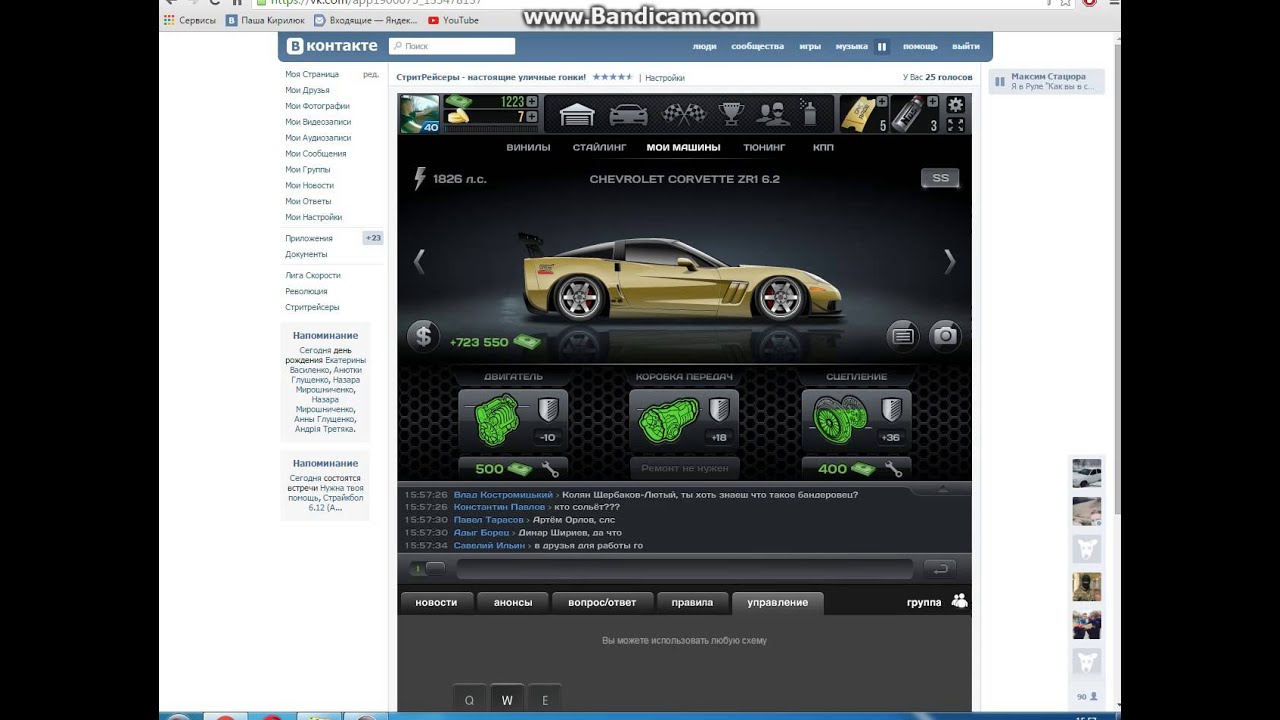
Task: Select the управление tab
Action: 777,602
